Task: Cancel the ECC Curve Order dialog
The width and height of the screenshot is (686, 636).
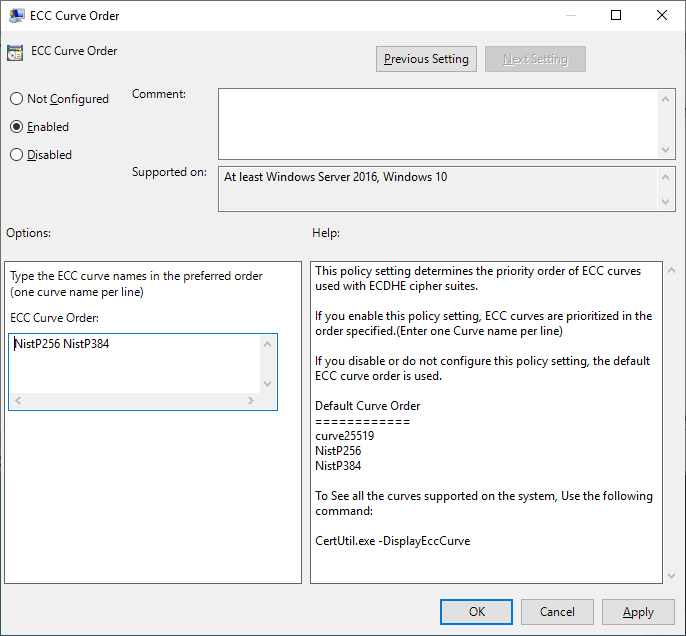Action: [557, 612]
